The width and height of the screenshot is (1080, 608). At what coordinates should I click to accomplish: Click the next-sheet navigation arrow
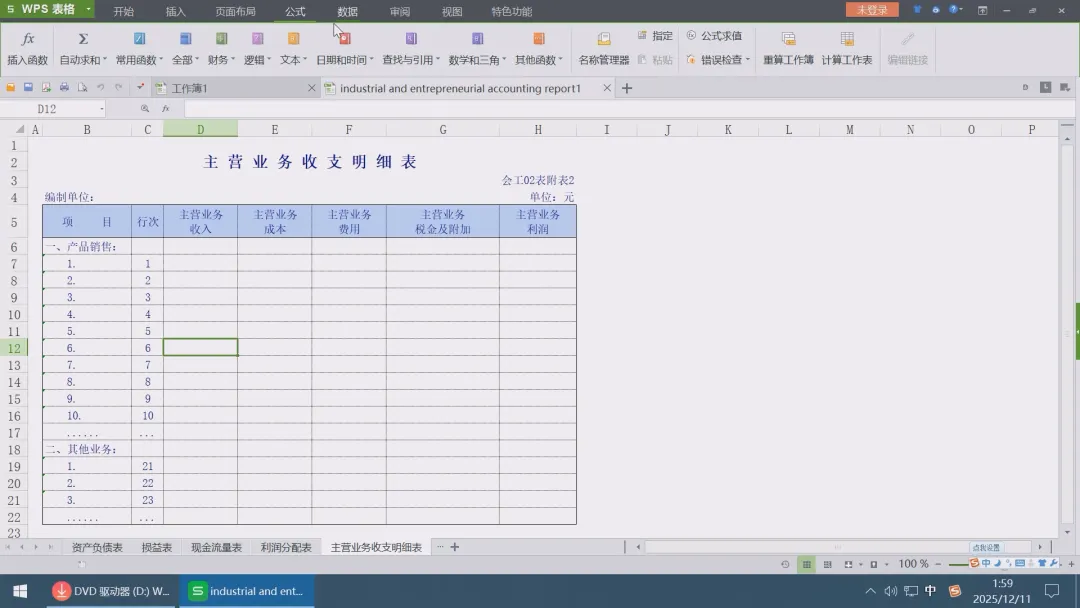coord(36,547)
